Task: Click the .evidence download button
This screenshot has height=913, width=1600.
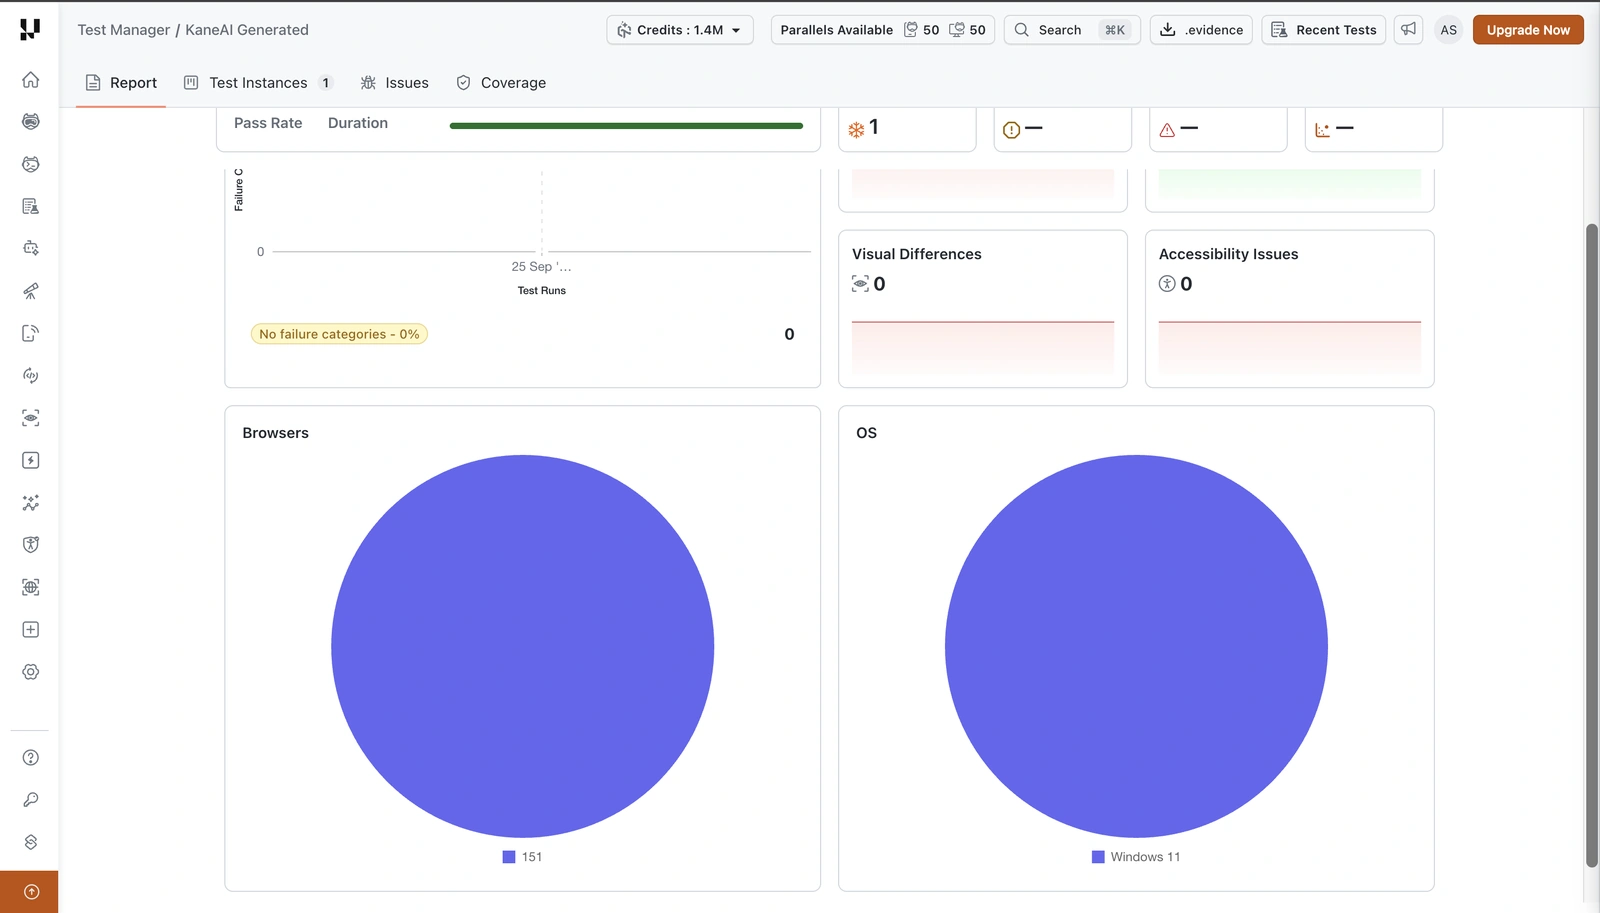Action: tap(1201, 30)
